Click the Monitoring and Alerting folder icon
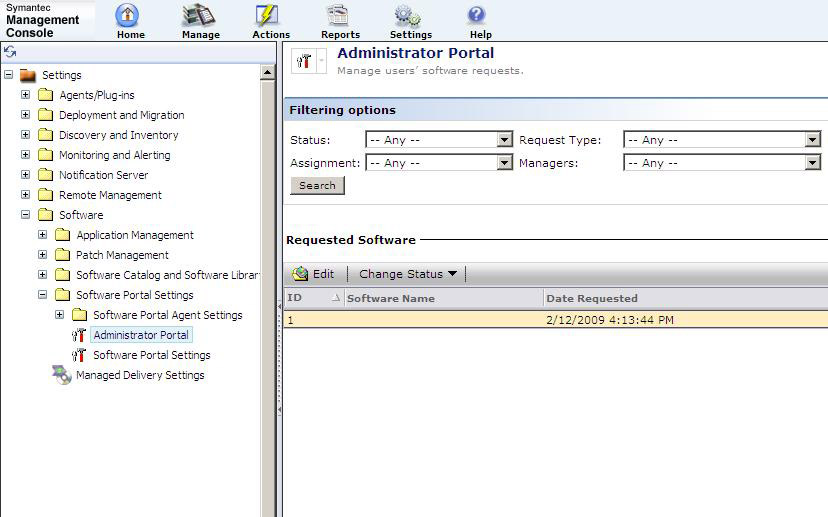The image size is (828, 517). (x=45, y=155)
